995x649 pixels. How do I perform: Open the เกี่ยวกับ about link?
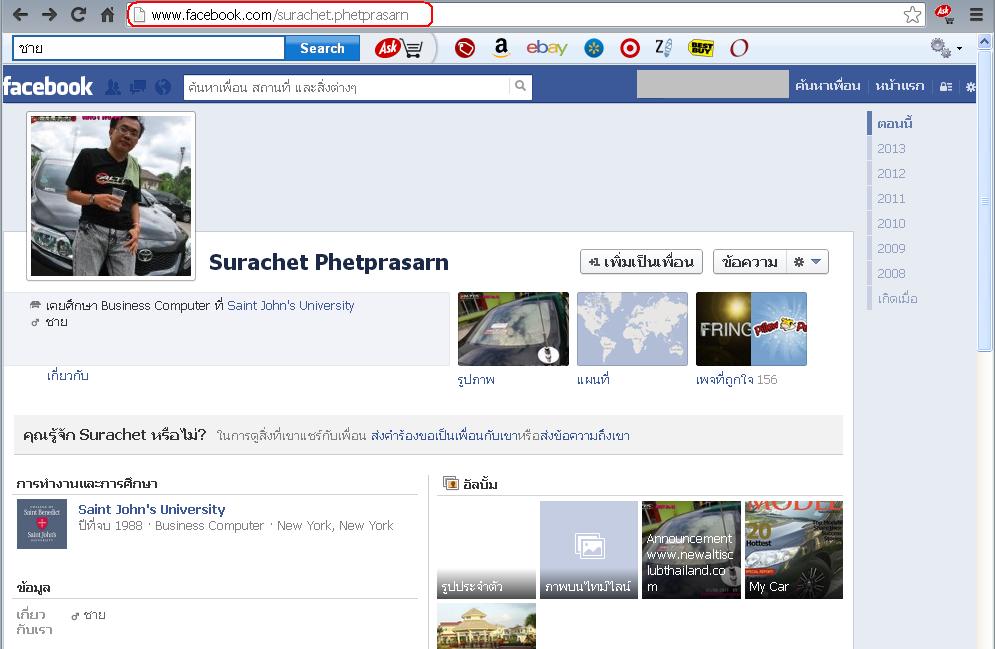coord(67,376)
